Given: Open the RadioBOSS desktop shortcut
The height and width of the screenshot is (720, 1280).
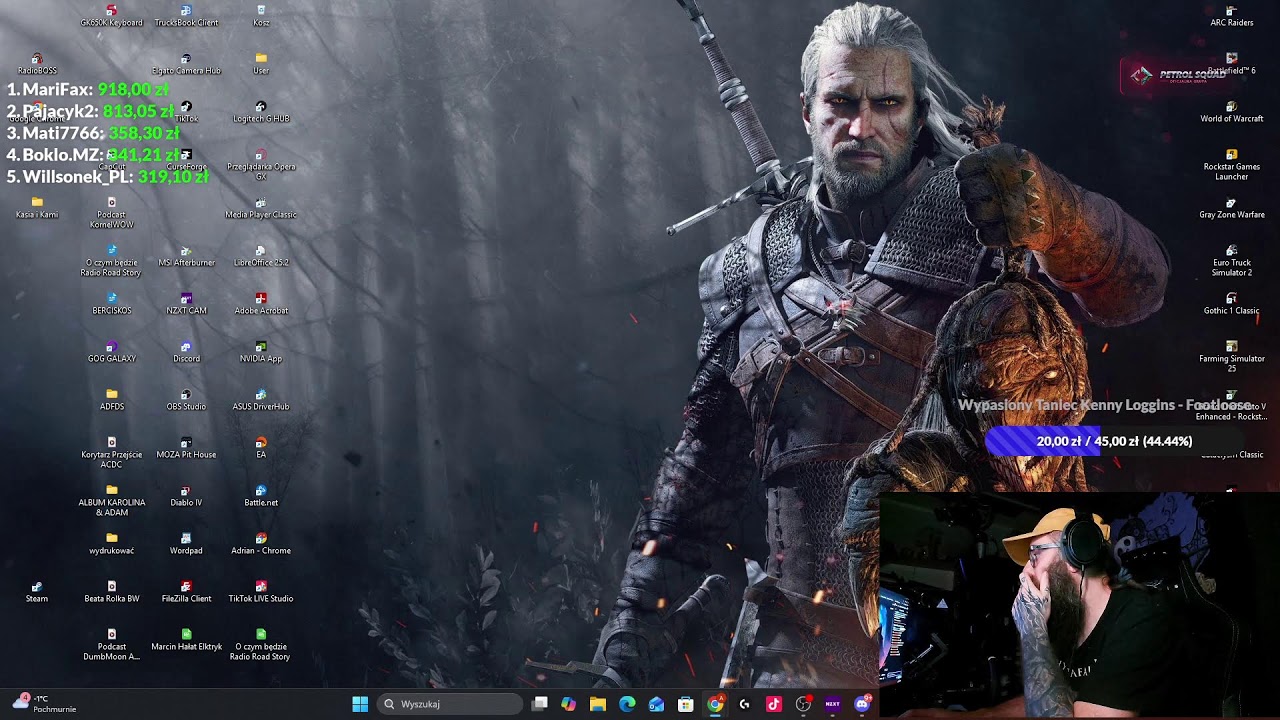Looking at the screenshot, I should pyautogui.click(x=37, y=64).
